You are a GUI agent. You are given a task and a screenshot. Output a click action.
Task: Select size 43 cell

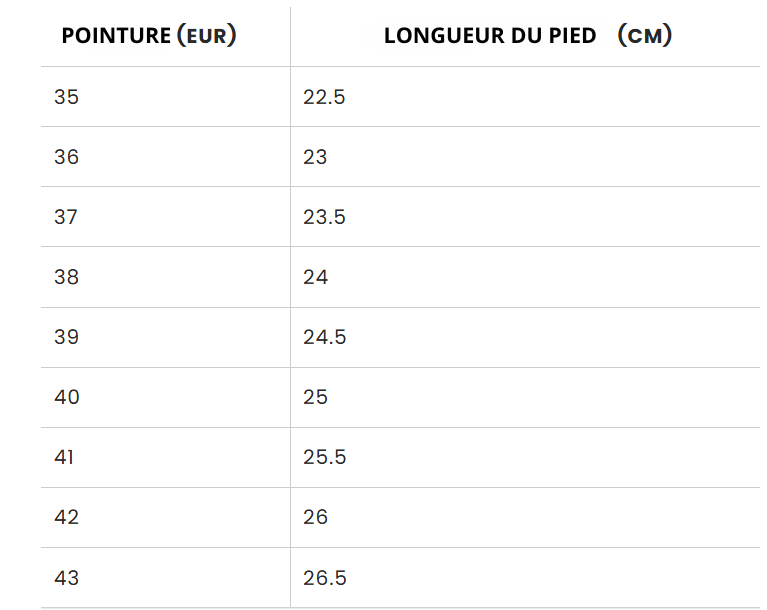click(166, 578)
